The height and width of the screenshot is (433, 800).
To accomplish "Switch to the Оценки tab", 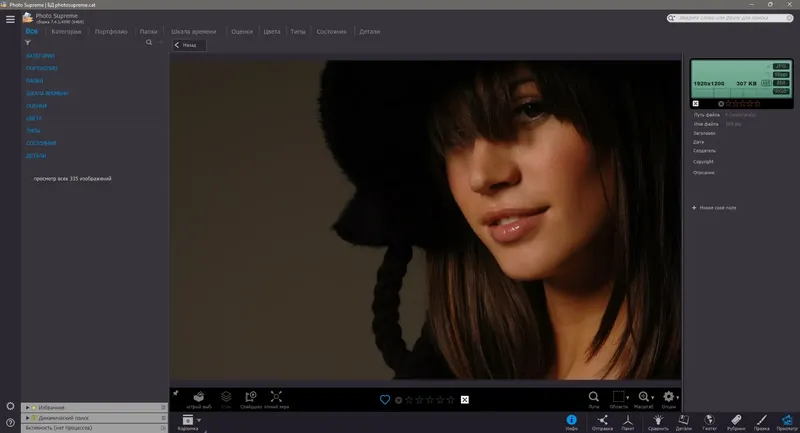I will 242,32.
